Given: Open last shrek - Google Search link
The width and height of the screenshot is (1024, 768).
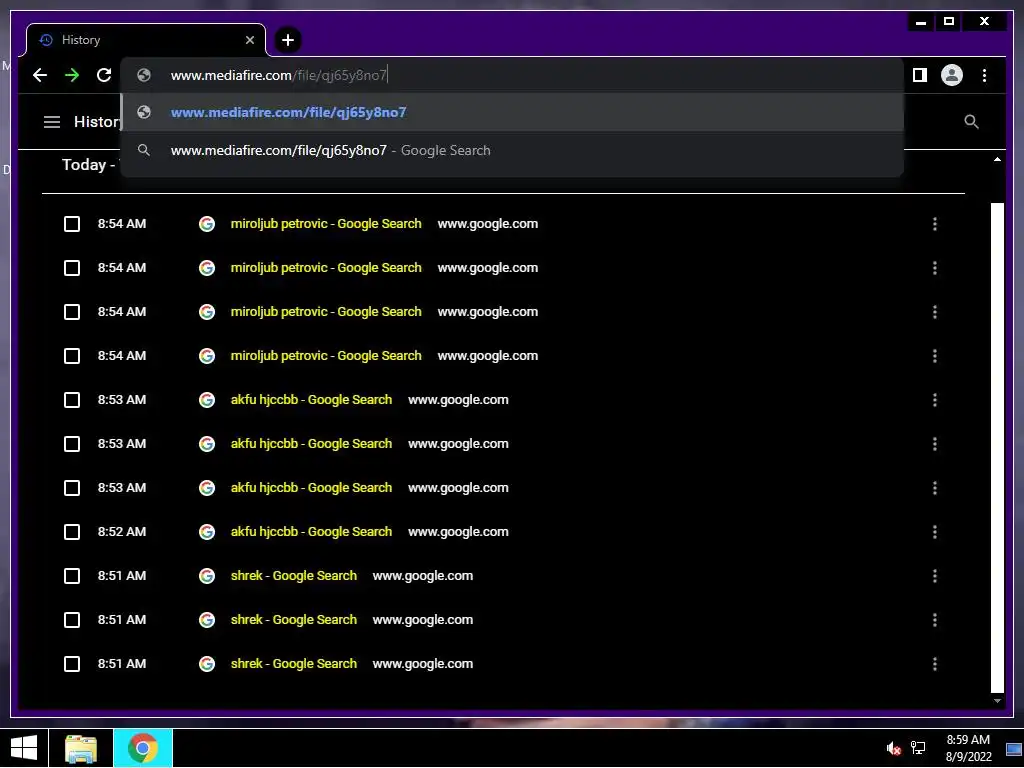Looking at the screenshot, I should tap(293, 664).
